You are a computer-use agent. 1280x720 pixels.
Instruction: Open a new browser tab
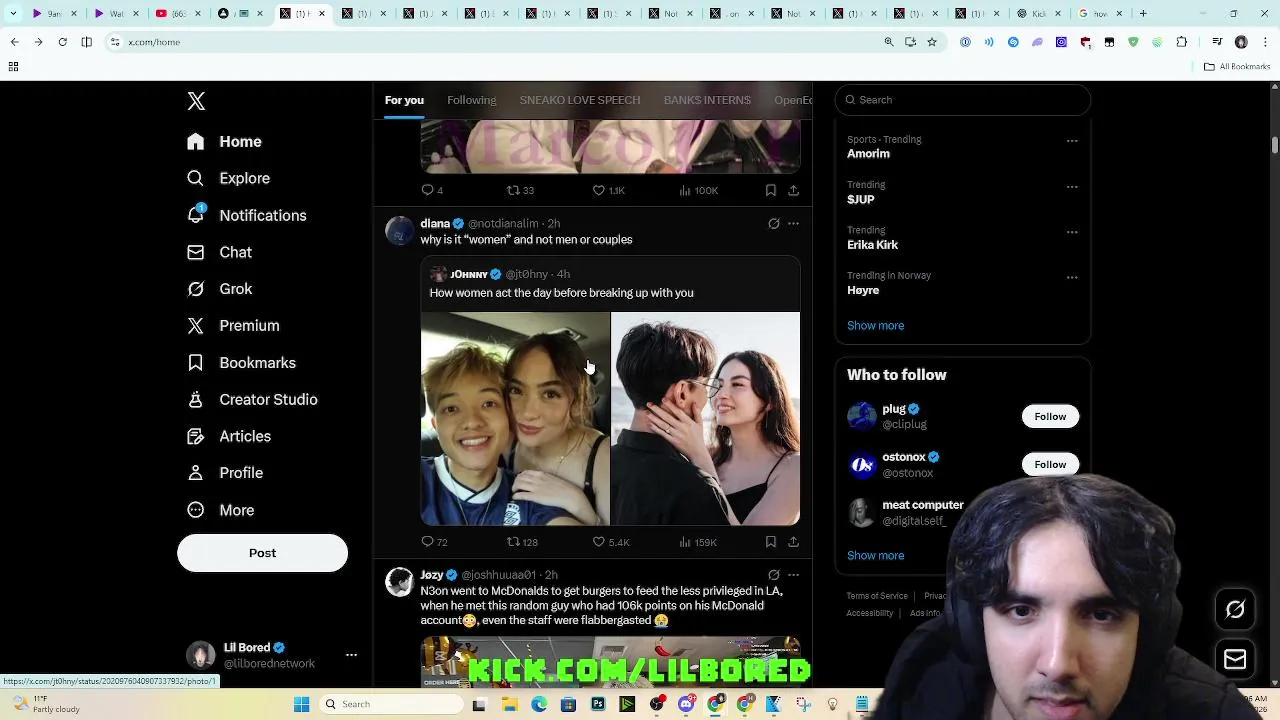(1143, 14)
